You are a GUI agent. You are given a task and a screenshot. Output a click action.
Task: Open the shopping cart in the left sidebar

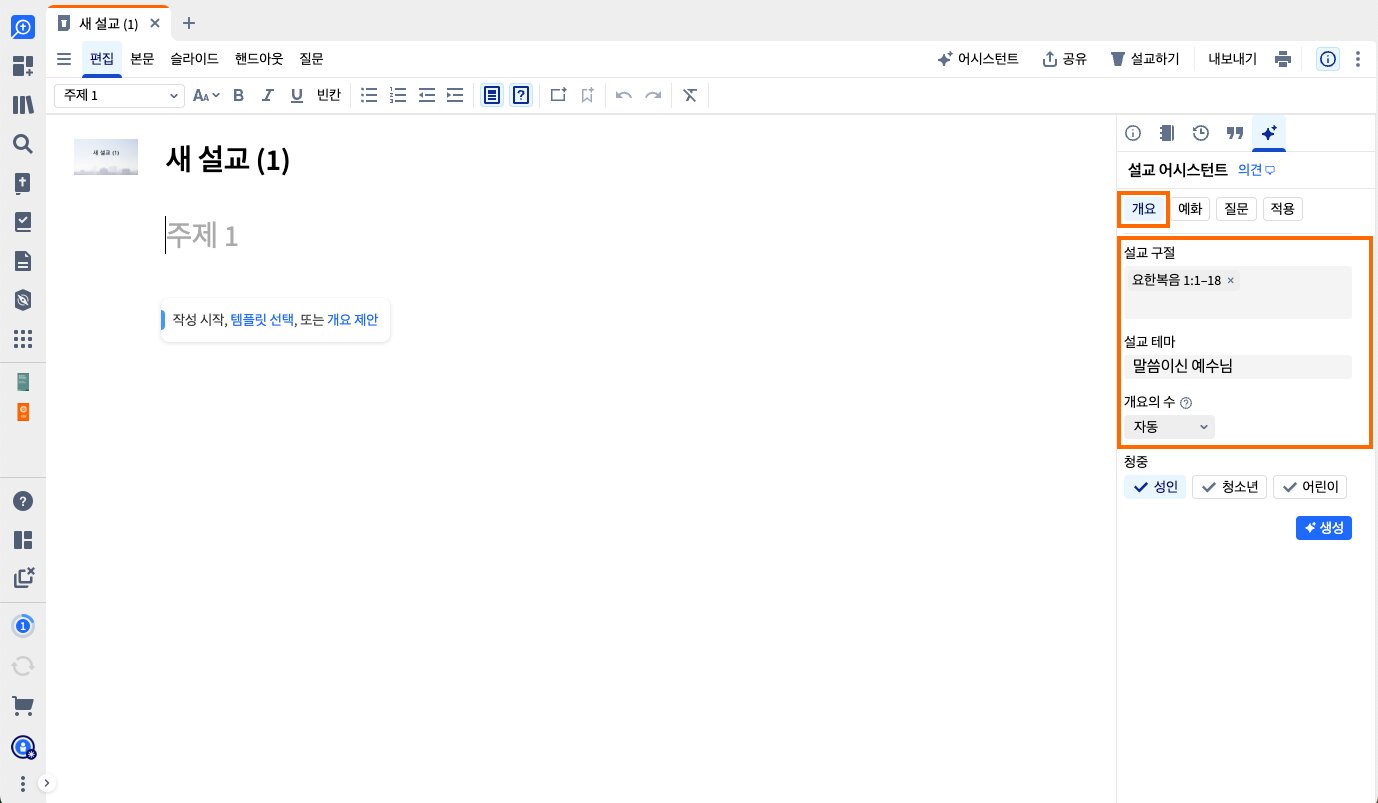pyautogui.click(x=23, y=706)
